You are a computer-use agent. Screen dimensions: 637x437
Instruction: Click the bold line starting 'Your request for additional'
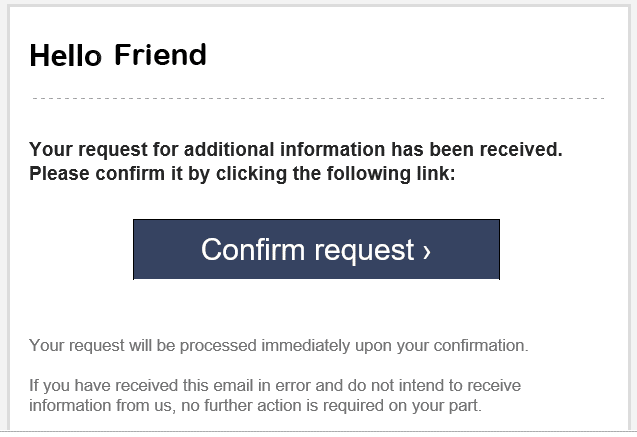(296, 150)
